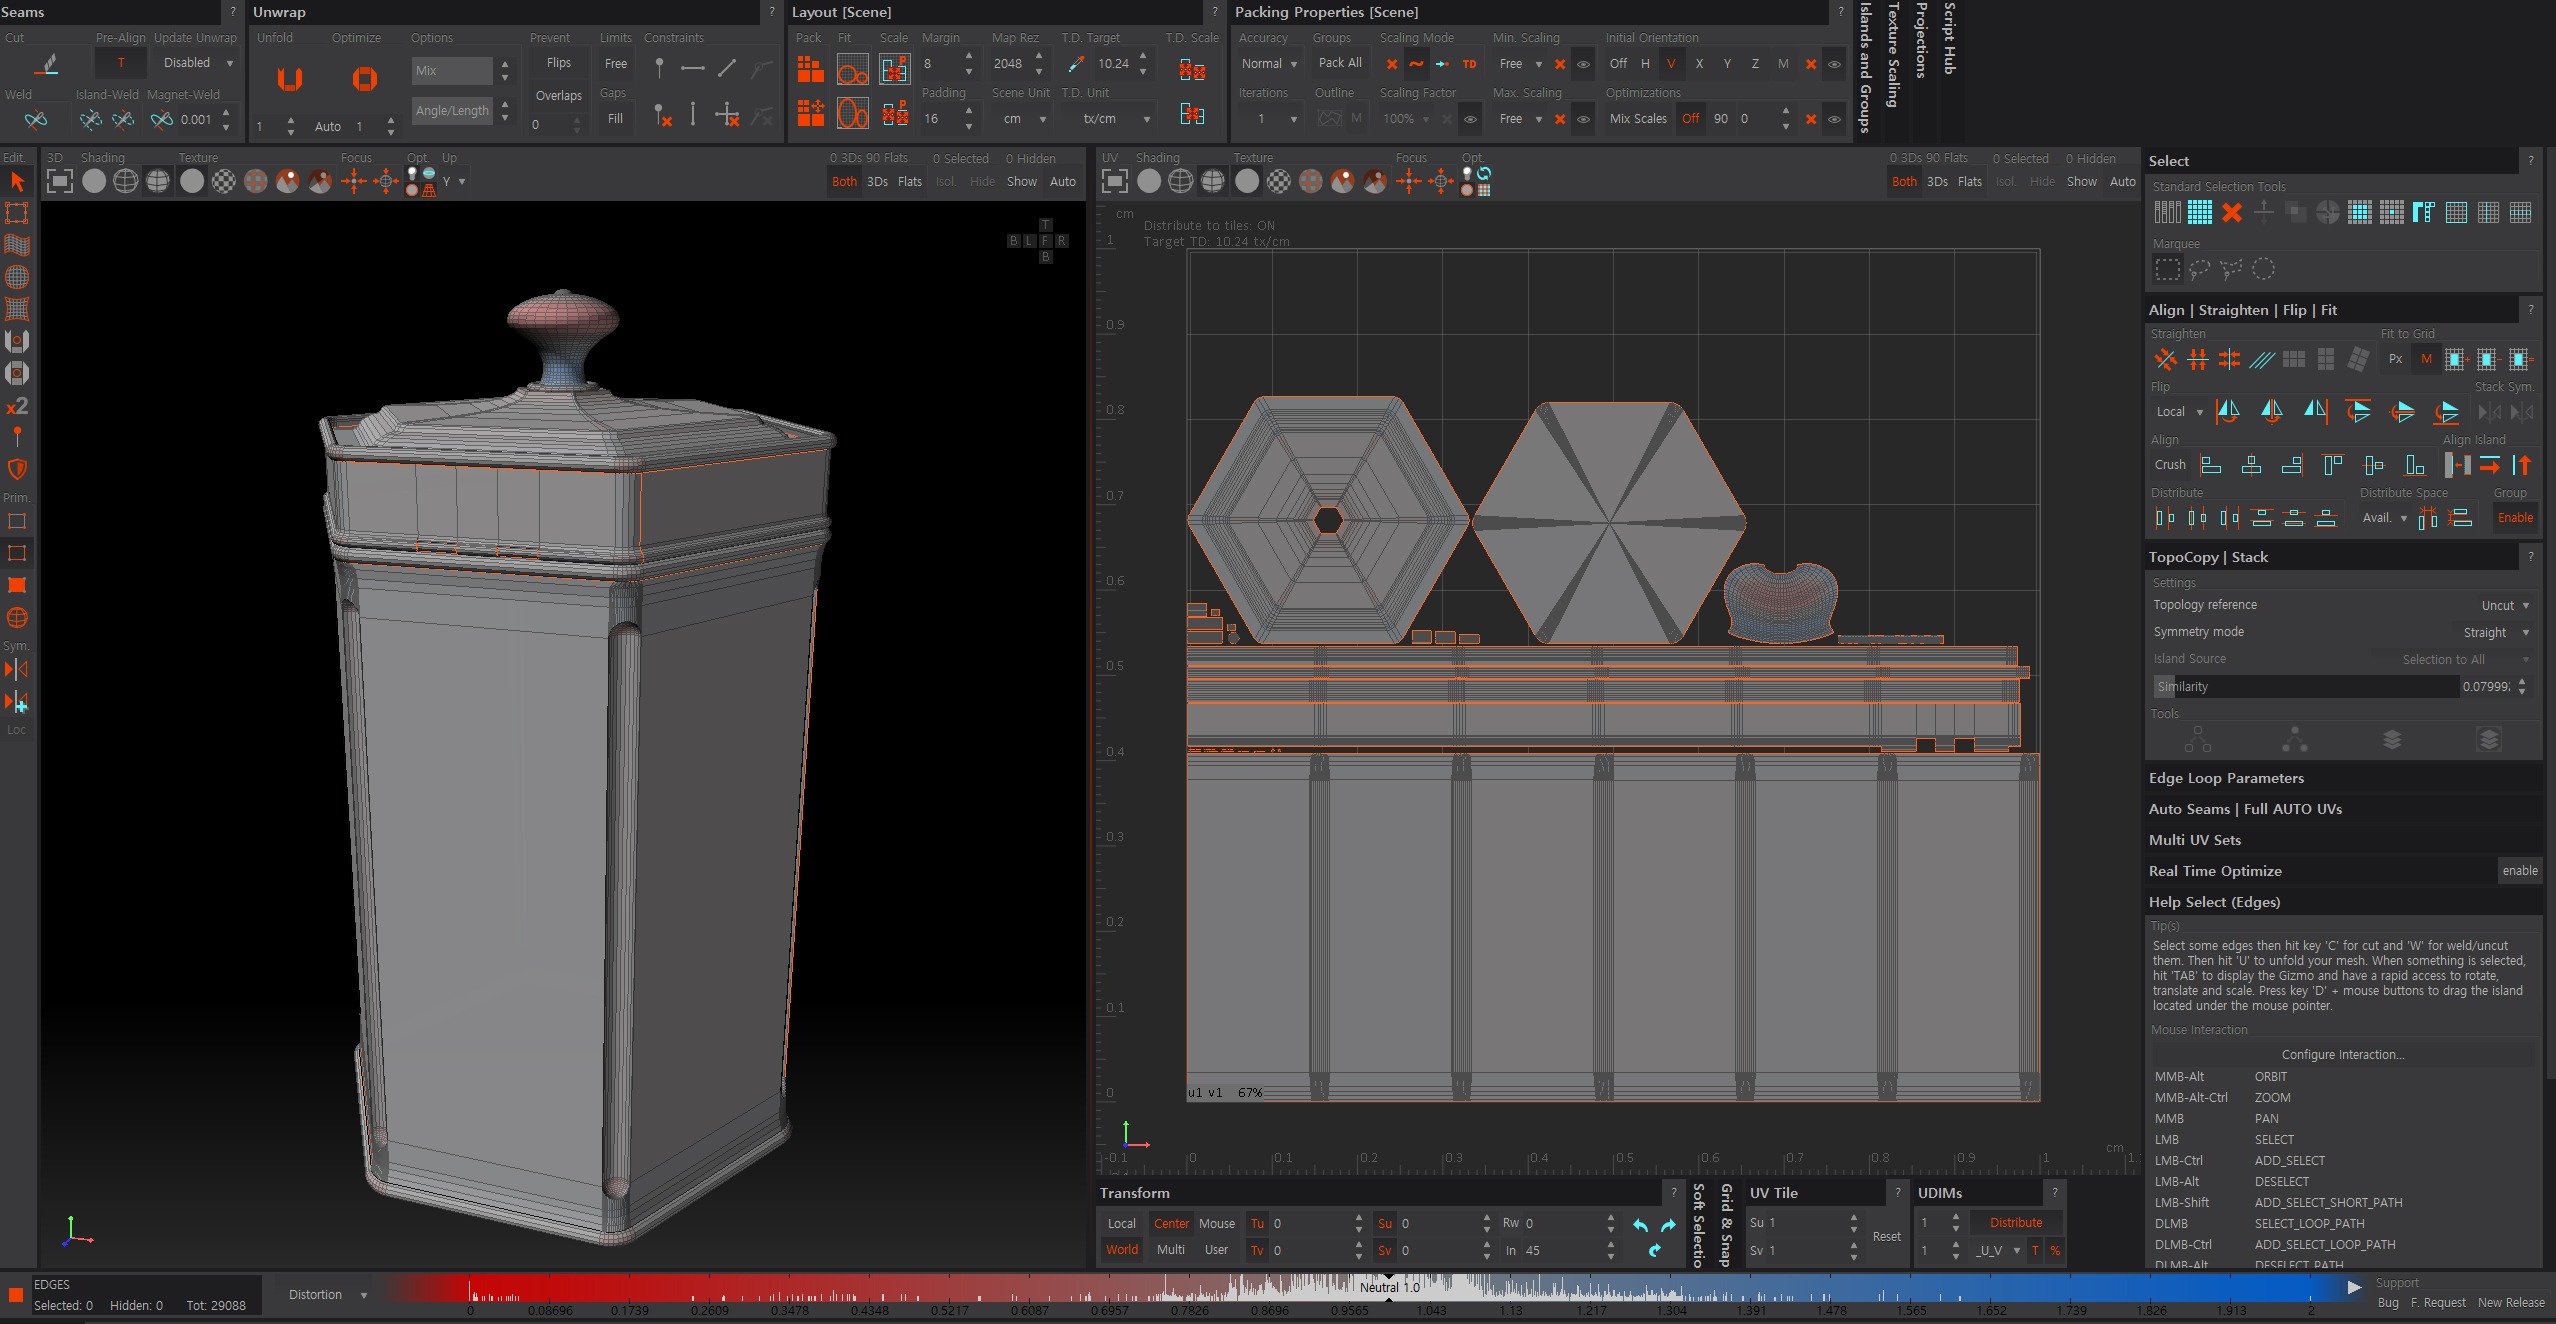
Task: Click the pin constraint icon in Constraints
Action: [659, 68]
